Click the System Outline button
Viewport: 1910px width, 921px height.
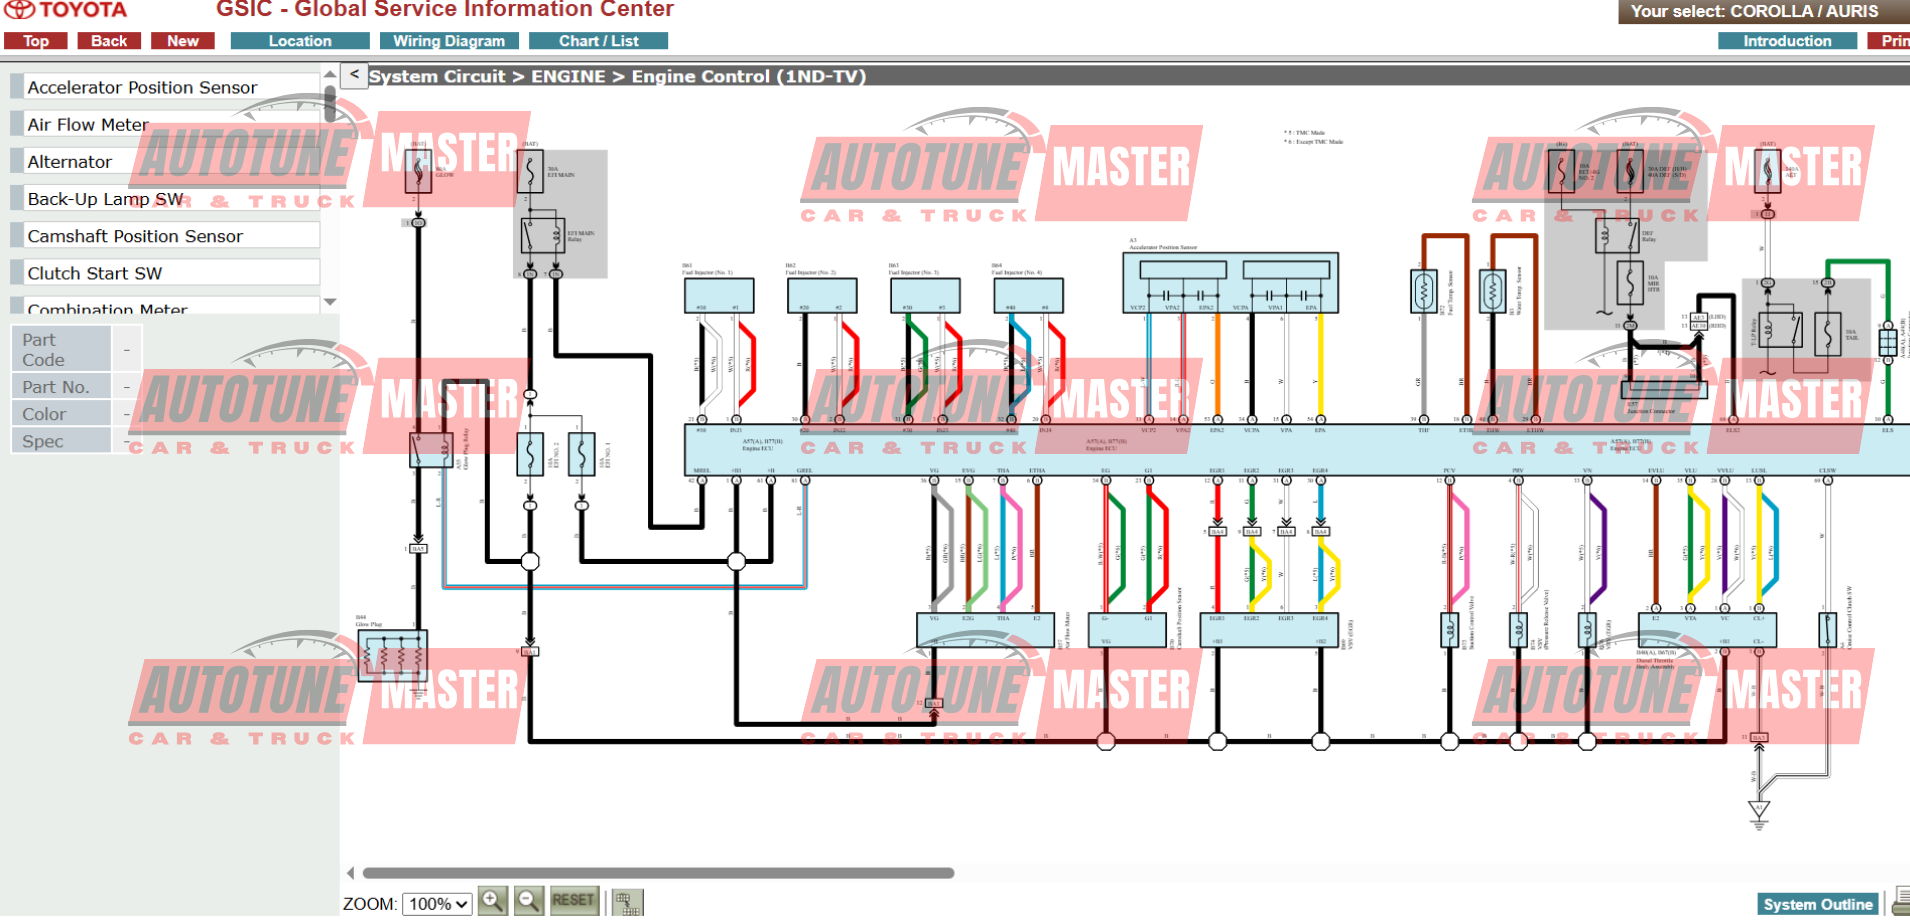pyautogui.click(x=1818, y=904)
